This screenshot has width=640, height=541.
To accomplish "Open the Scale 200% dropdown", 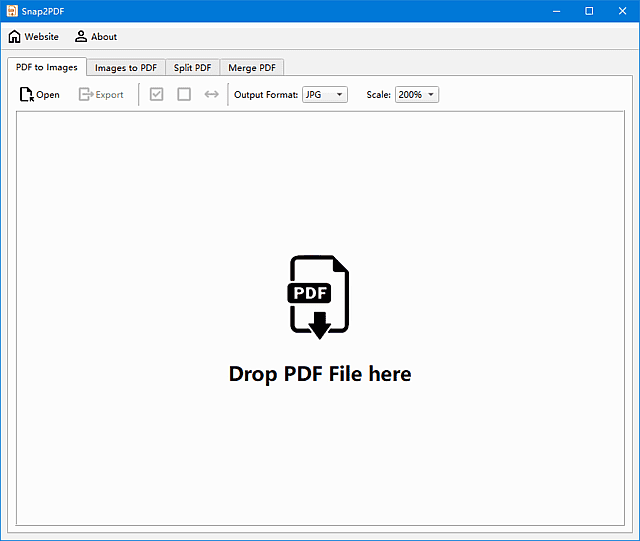I will coord(417,95).
